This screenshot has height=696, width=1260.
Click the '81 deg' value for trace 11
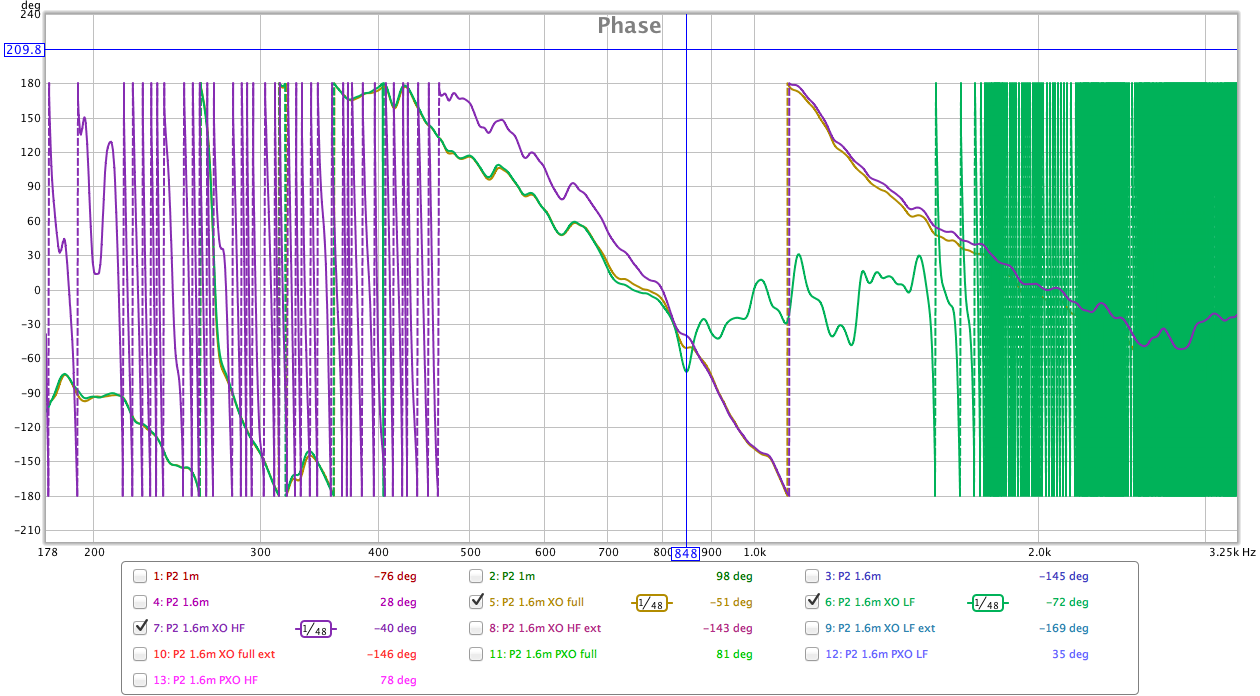coord(735,654)
